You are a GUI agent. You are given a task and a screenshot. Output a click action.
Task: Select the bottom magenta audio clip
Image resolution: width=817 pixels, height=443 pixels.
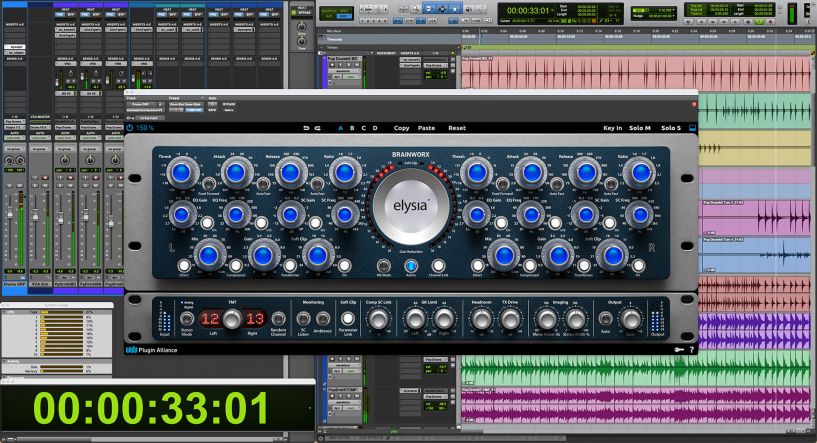(x=637, y=404)
